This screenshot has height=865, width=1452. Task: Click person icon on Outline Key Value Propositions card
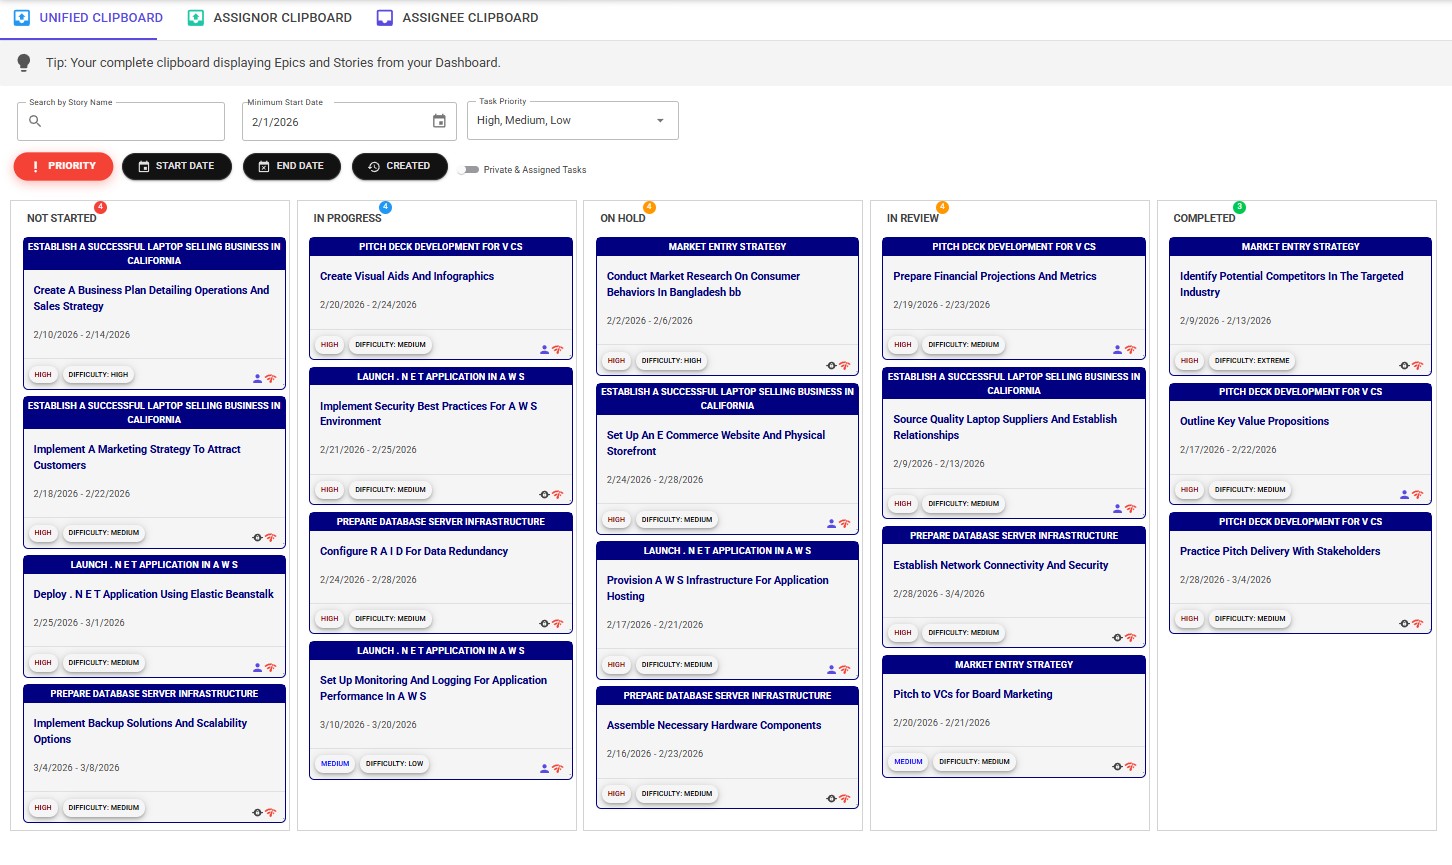click(1404, 495)
